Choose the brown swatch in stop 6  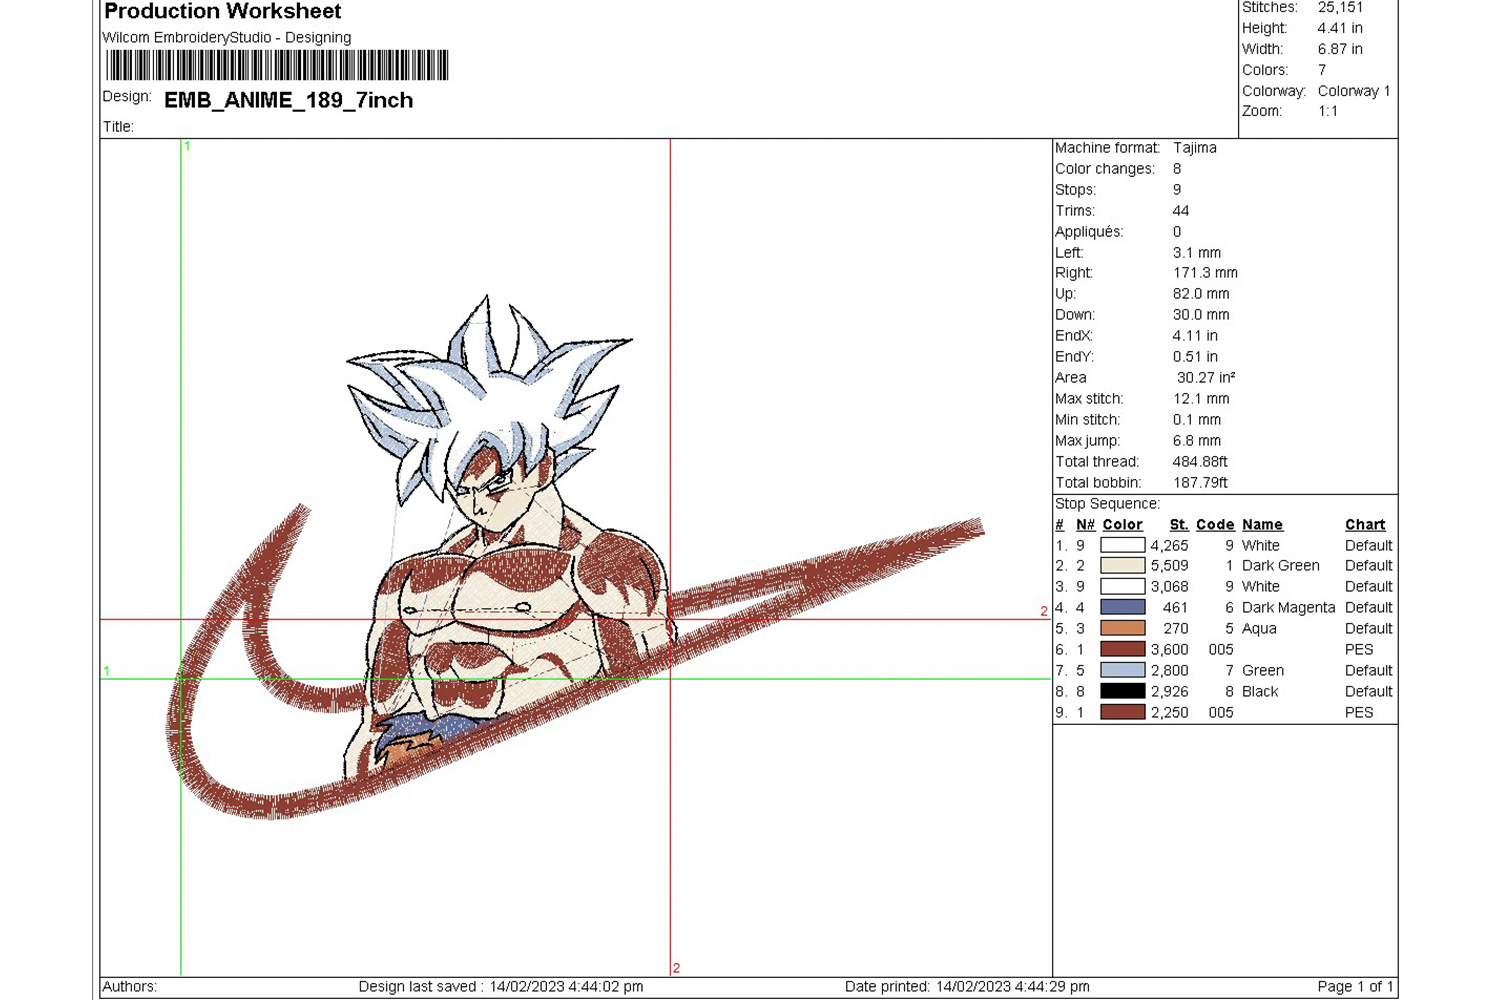pyautogui.click(x=1122, y=649)
